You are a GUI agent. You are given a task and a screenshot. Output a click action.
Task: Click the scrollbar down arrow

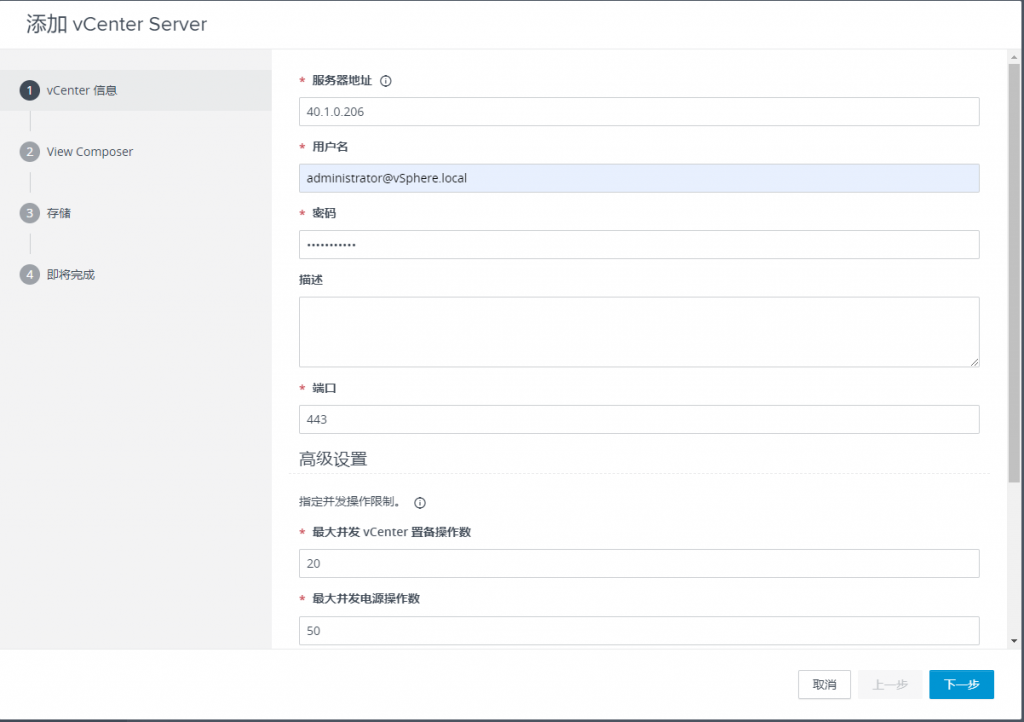click(1014, 641)
